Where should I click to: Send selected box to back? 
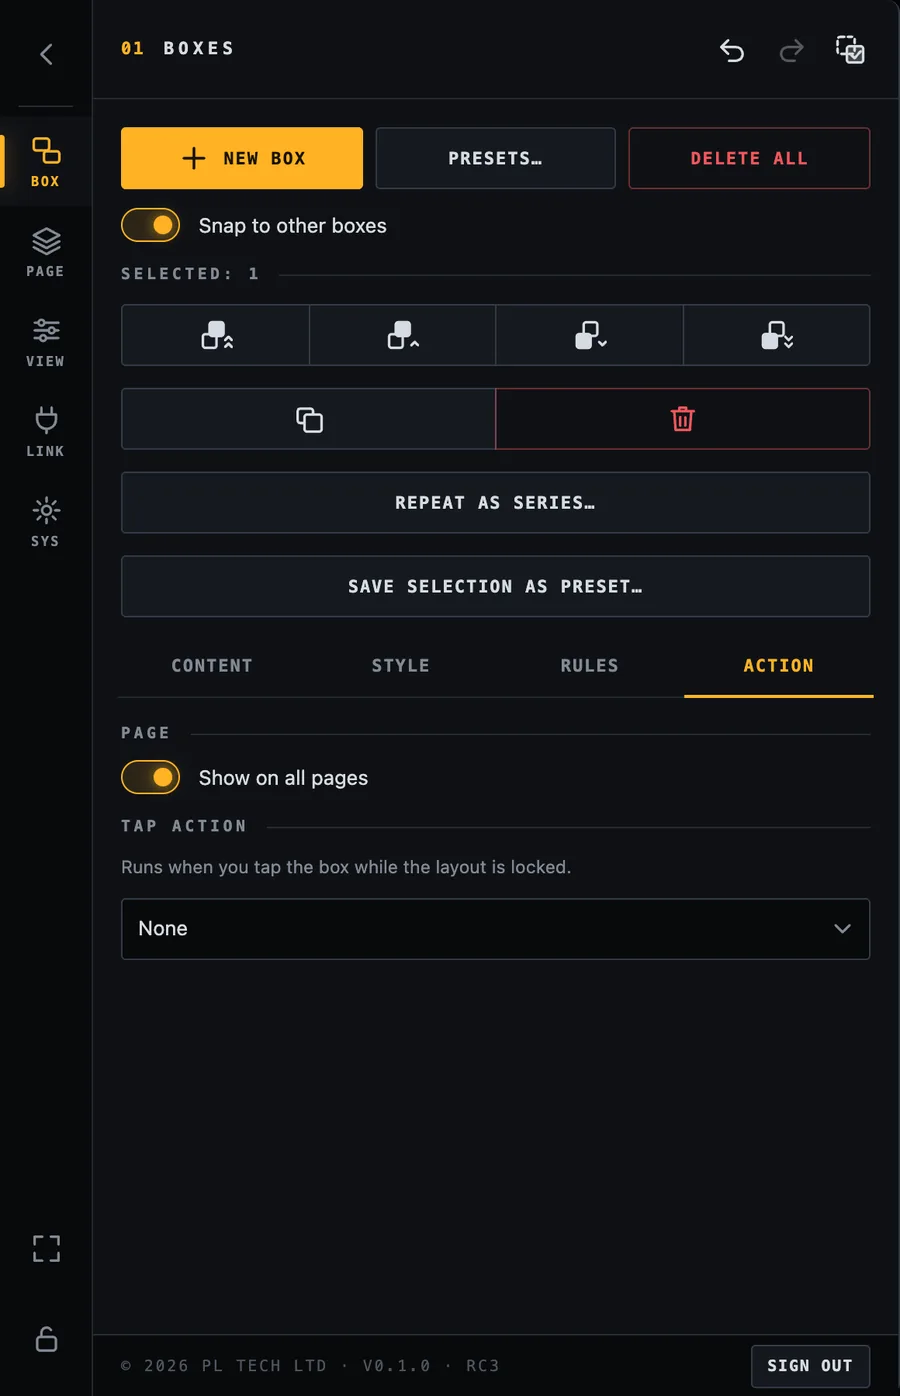tap(777, 335)
